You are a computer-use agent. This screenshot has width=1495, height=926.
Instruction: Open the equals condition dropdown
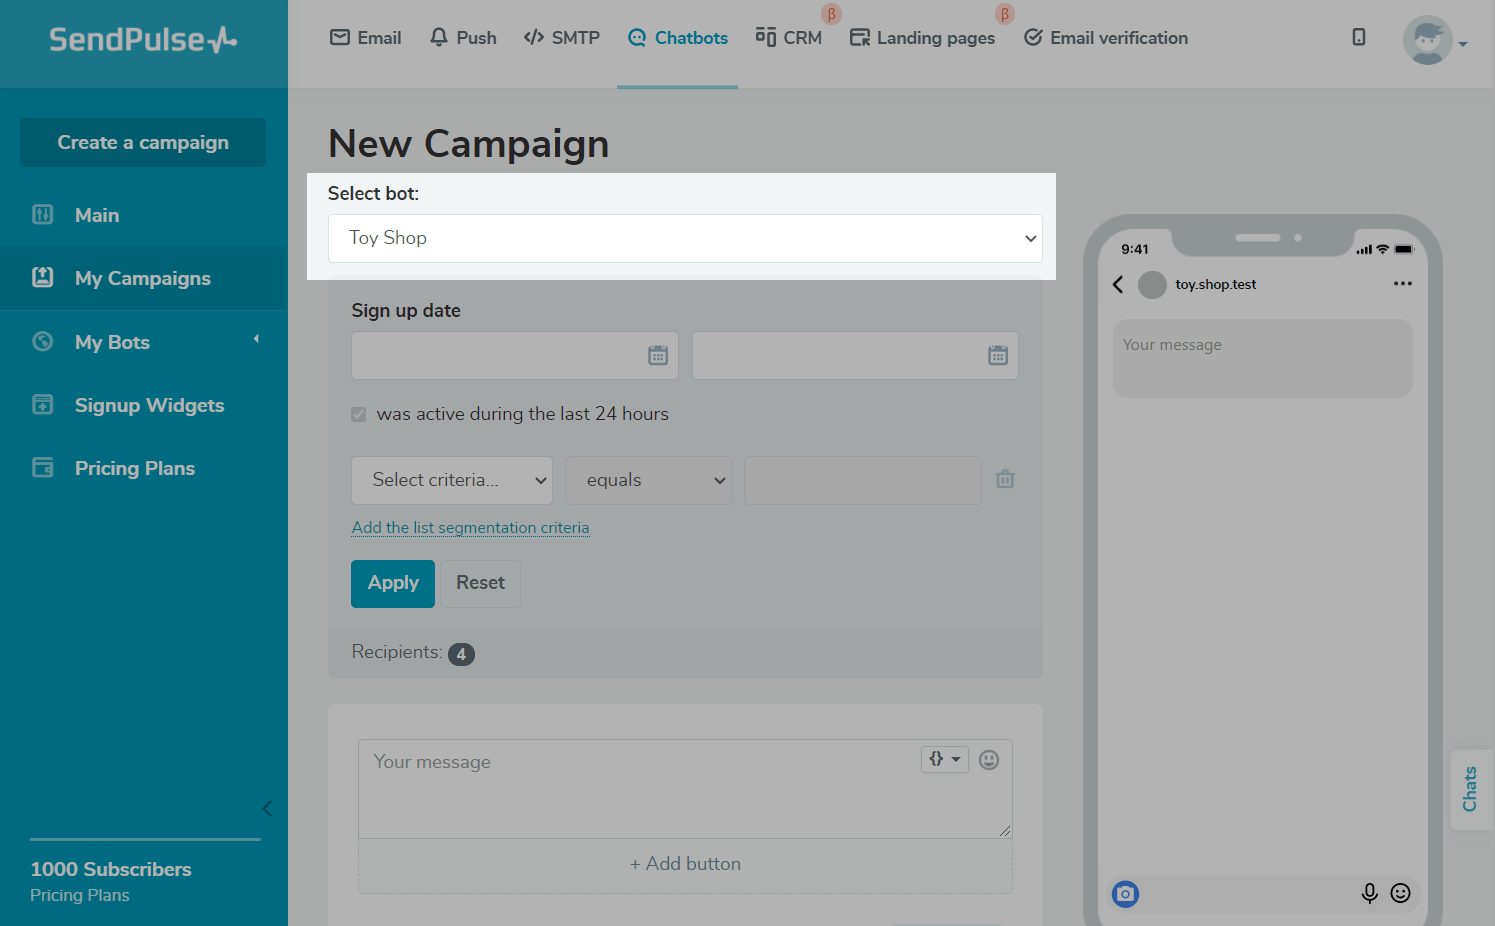click(648, 481)
